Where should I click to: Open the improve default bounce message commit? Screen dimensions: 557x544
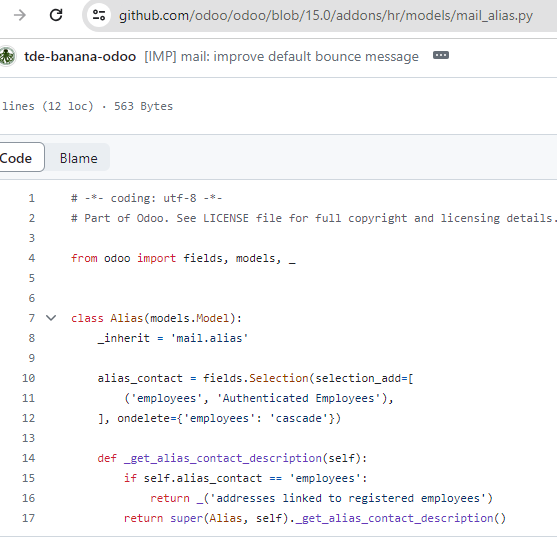click(281, 56)
